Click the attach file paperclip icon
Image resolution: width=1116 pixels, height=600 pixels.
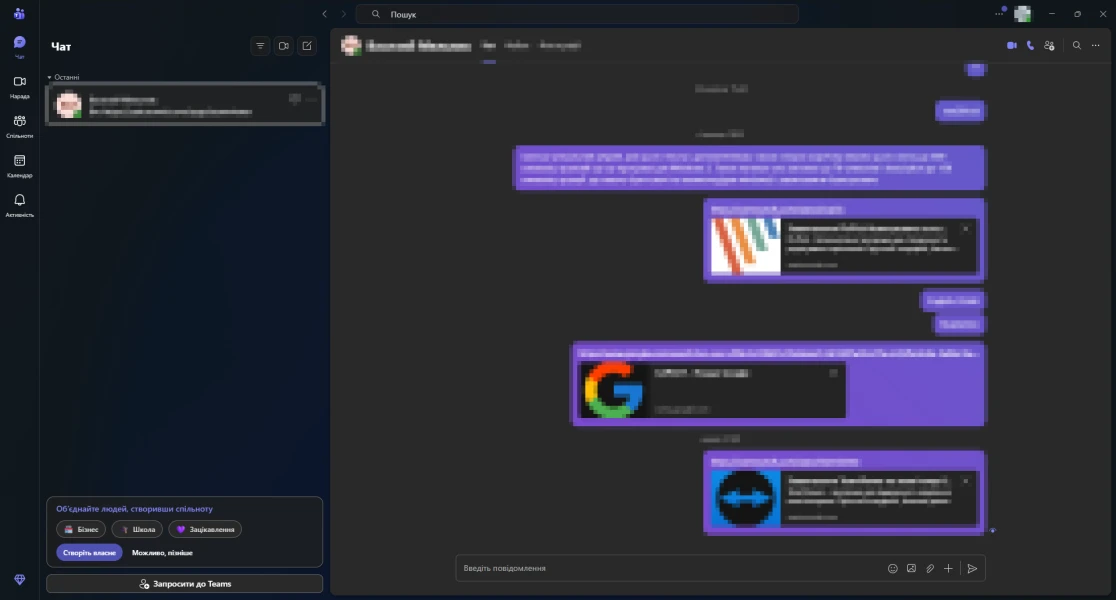tap(930, 568)
